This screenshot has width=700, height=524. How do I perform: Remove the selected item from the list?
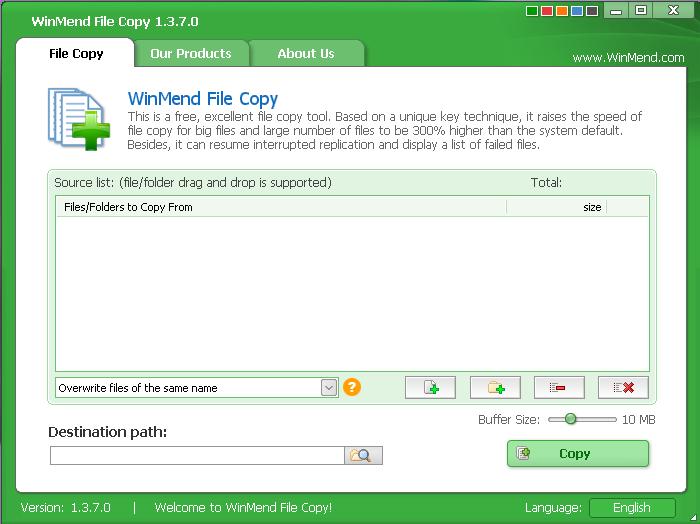click(558, 387)
